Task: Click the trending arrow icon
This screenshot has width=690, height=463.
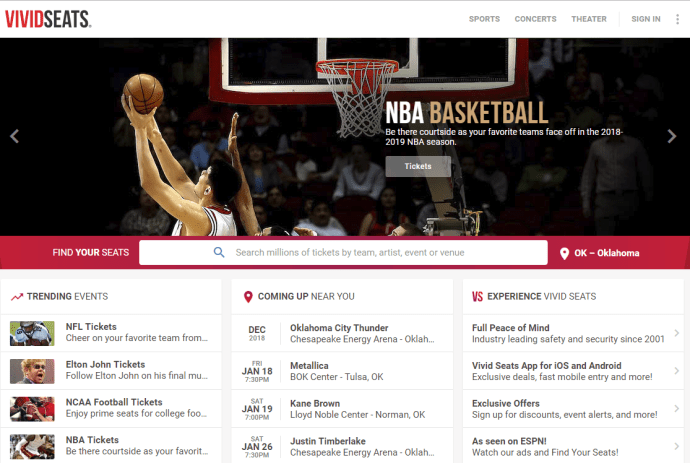Action: (x=17, y=297)
